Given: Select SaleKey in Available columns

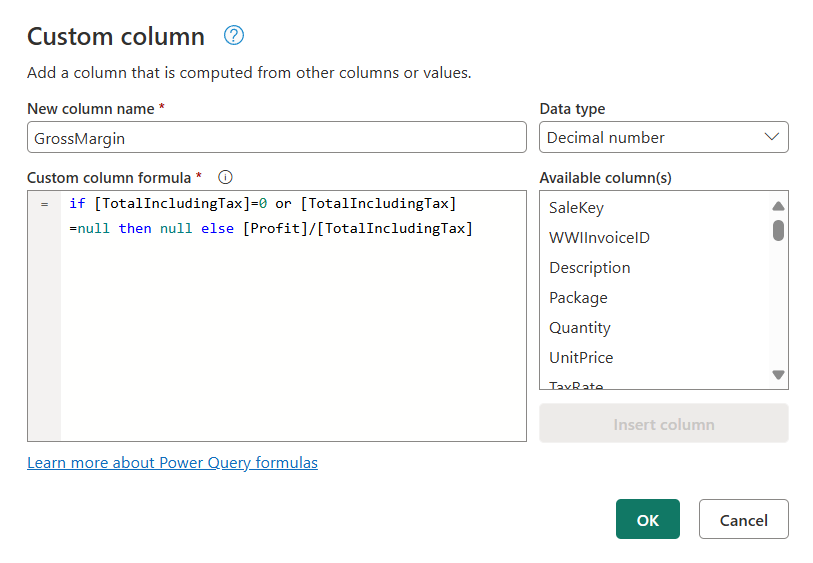Looking at the screenshot, I should coord(576,208).
